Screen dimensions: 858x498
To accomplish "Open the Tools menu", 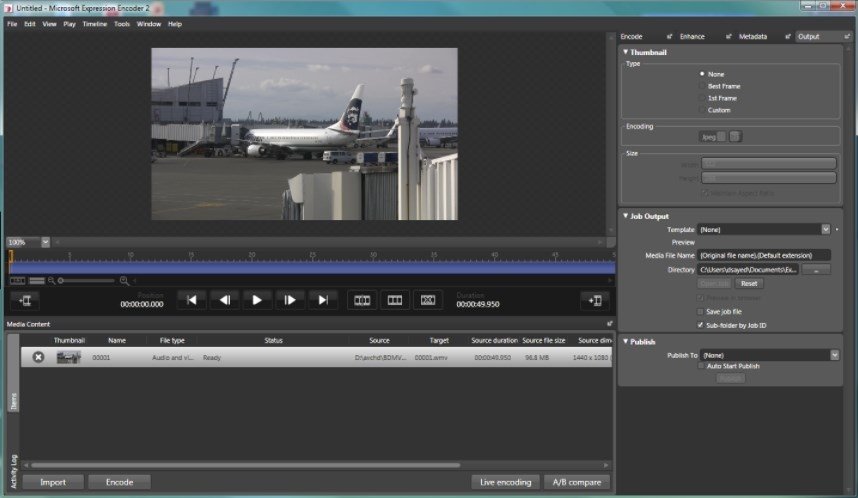I will (x=121, y=24).
